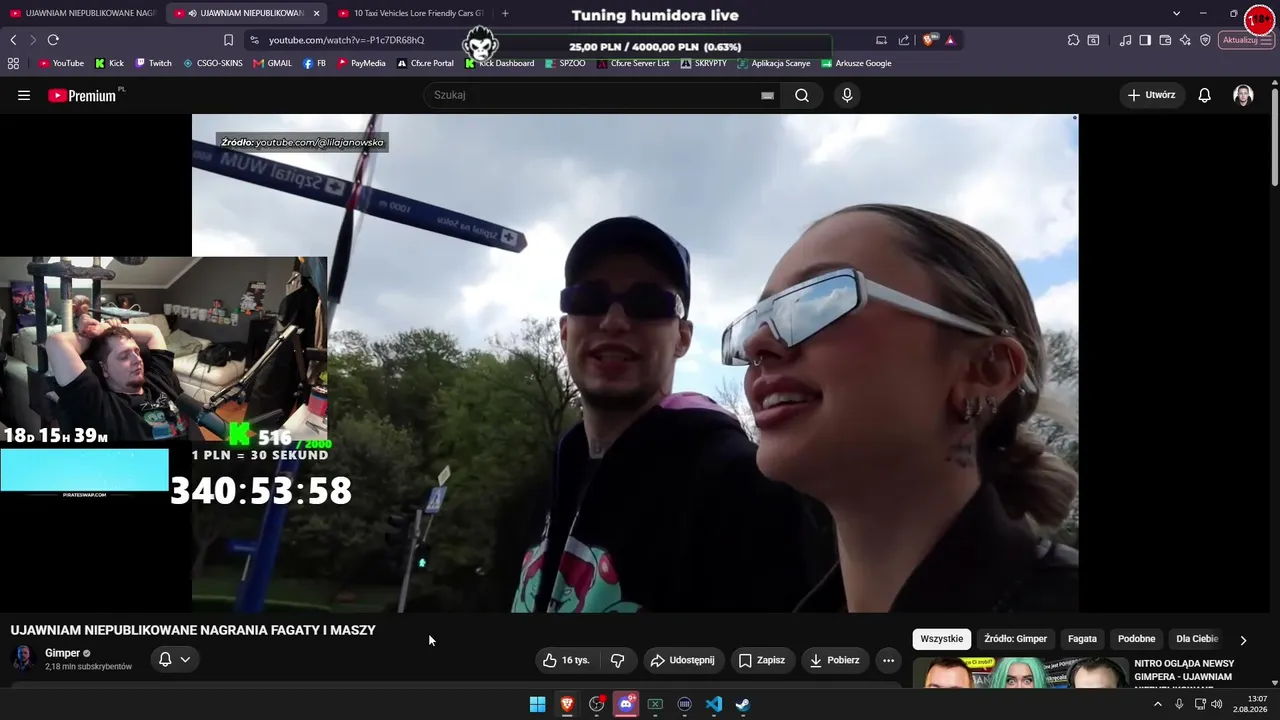Open YouTube notifications bell
The image size is (1280, 720).
click(1205, 95)
